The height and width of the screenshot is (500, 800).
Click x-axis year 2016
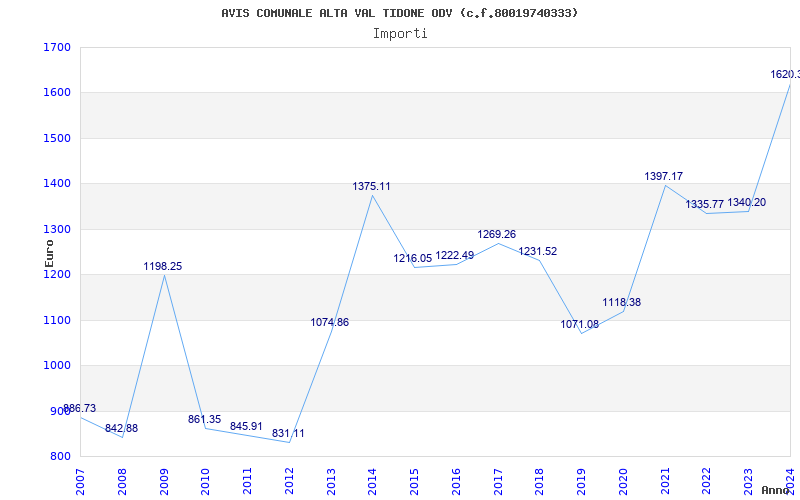pos(456,482)
